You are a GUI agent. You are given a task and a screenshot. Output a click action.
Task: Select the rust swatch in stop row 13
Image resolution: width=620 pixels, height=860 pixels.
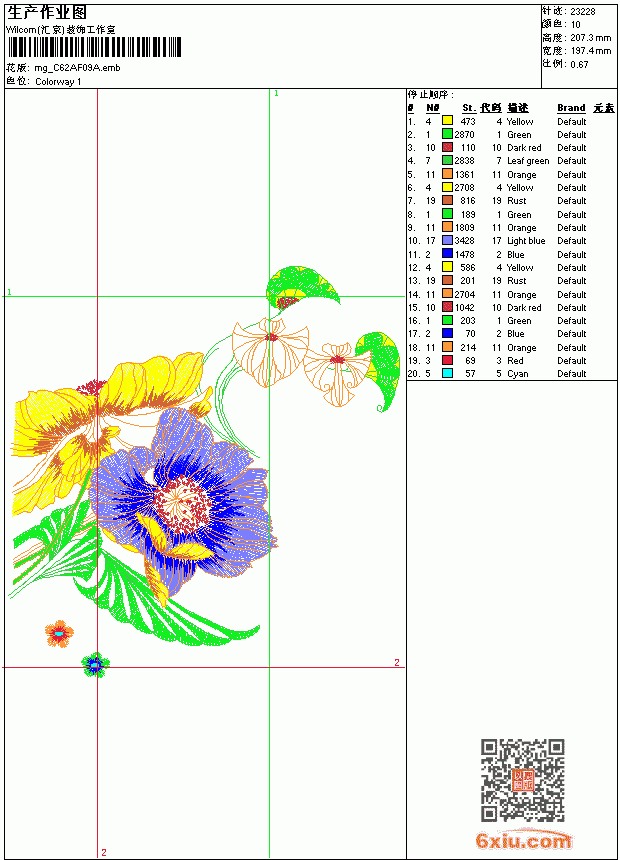click(x=447, y=280)
